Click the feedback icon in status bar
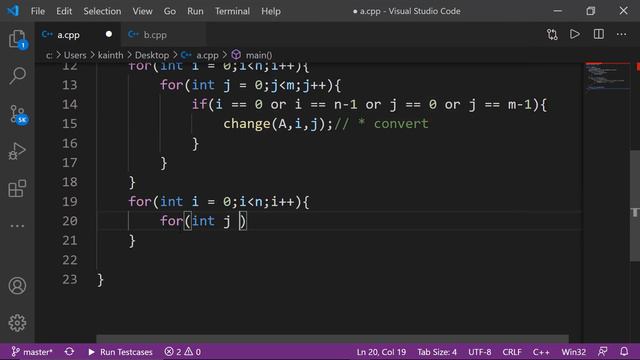 pyautogui.click(x=602, y=351)
